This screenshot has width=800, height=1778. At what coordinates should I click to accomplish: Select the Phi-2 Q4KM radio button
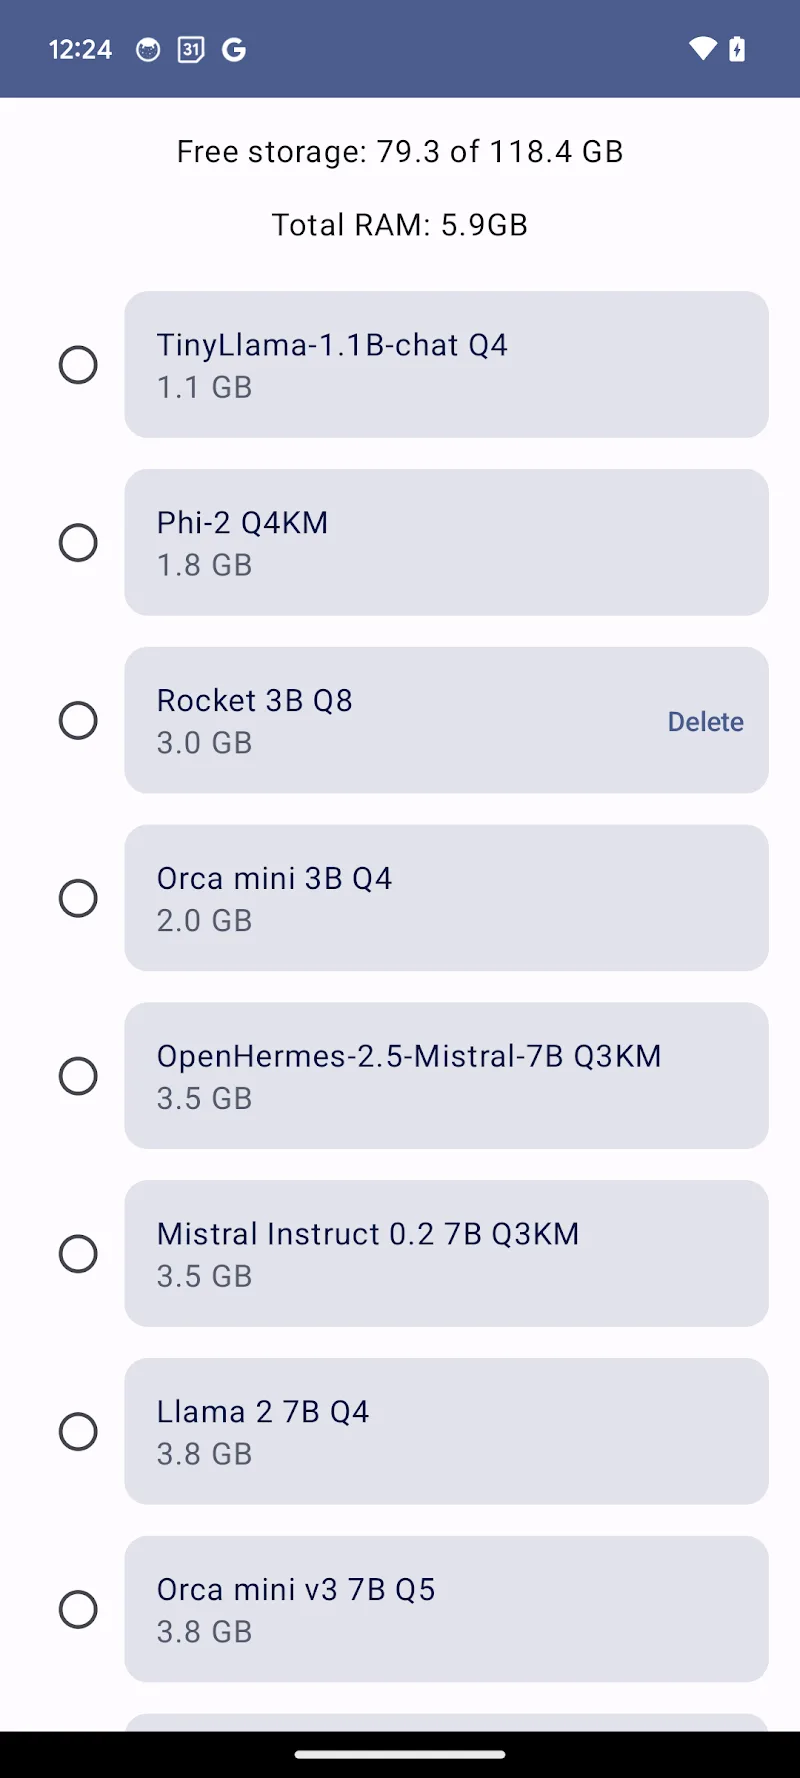[78, 543]
